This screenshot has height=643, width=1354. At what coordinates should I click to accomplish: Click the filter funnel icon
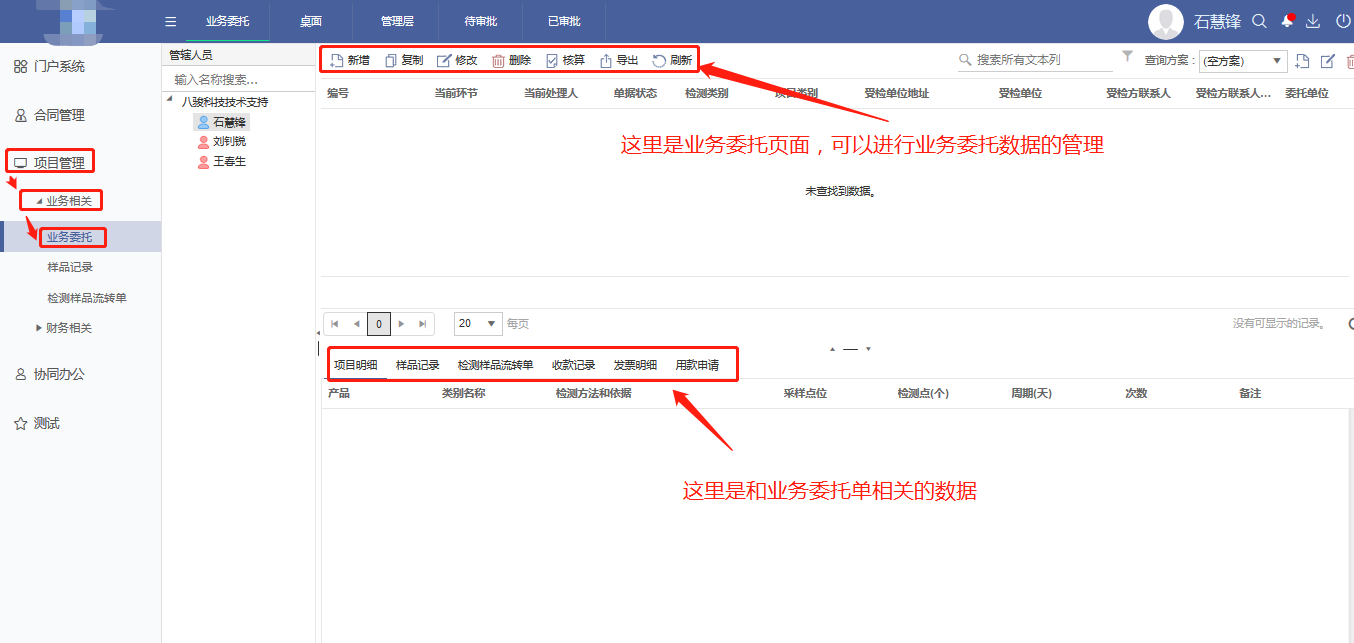point(1128,57)
